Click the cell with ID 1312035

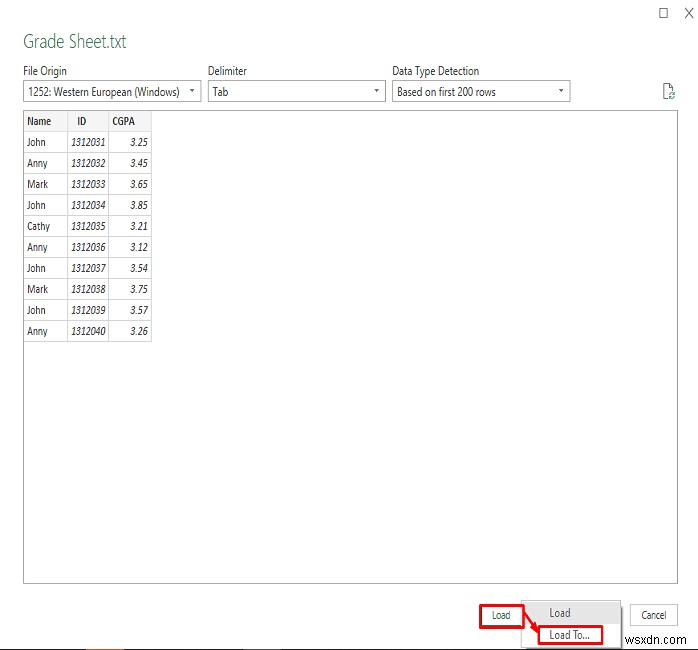[88, 226]
